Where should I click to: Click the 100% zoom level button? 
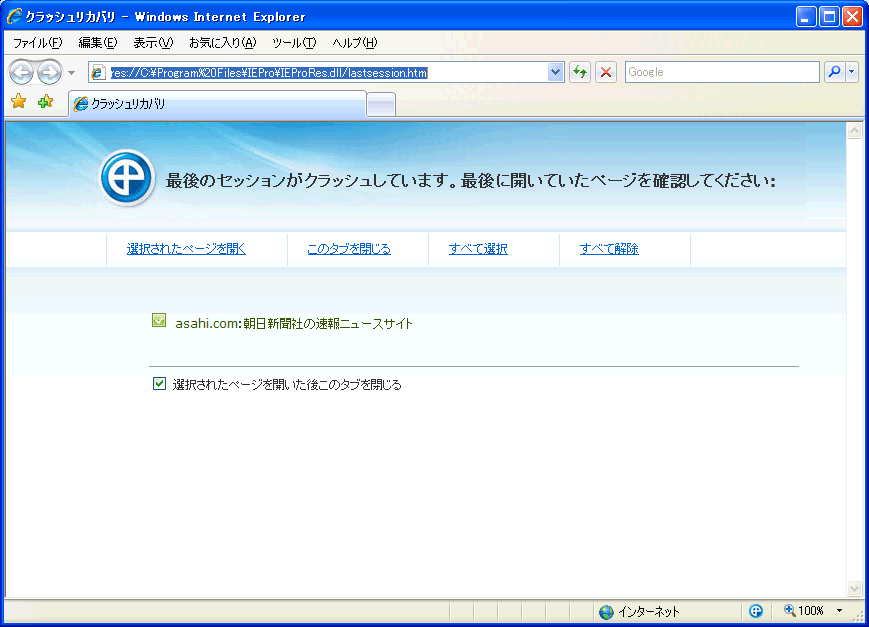[804, 611]
